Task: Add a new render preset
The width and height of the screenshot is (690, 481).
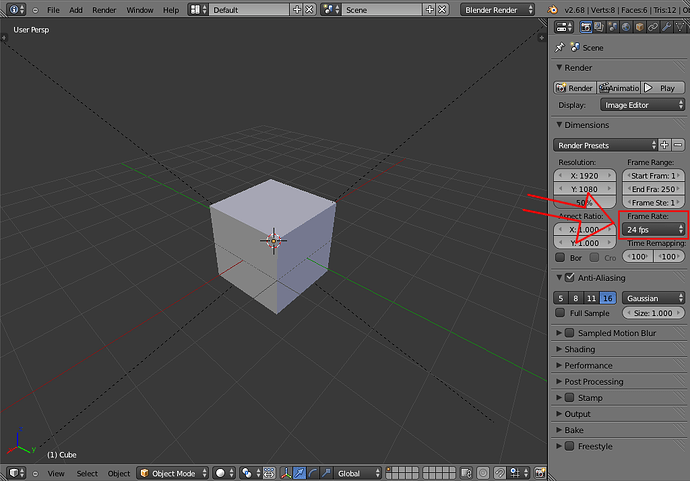Action: 664,145
